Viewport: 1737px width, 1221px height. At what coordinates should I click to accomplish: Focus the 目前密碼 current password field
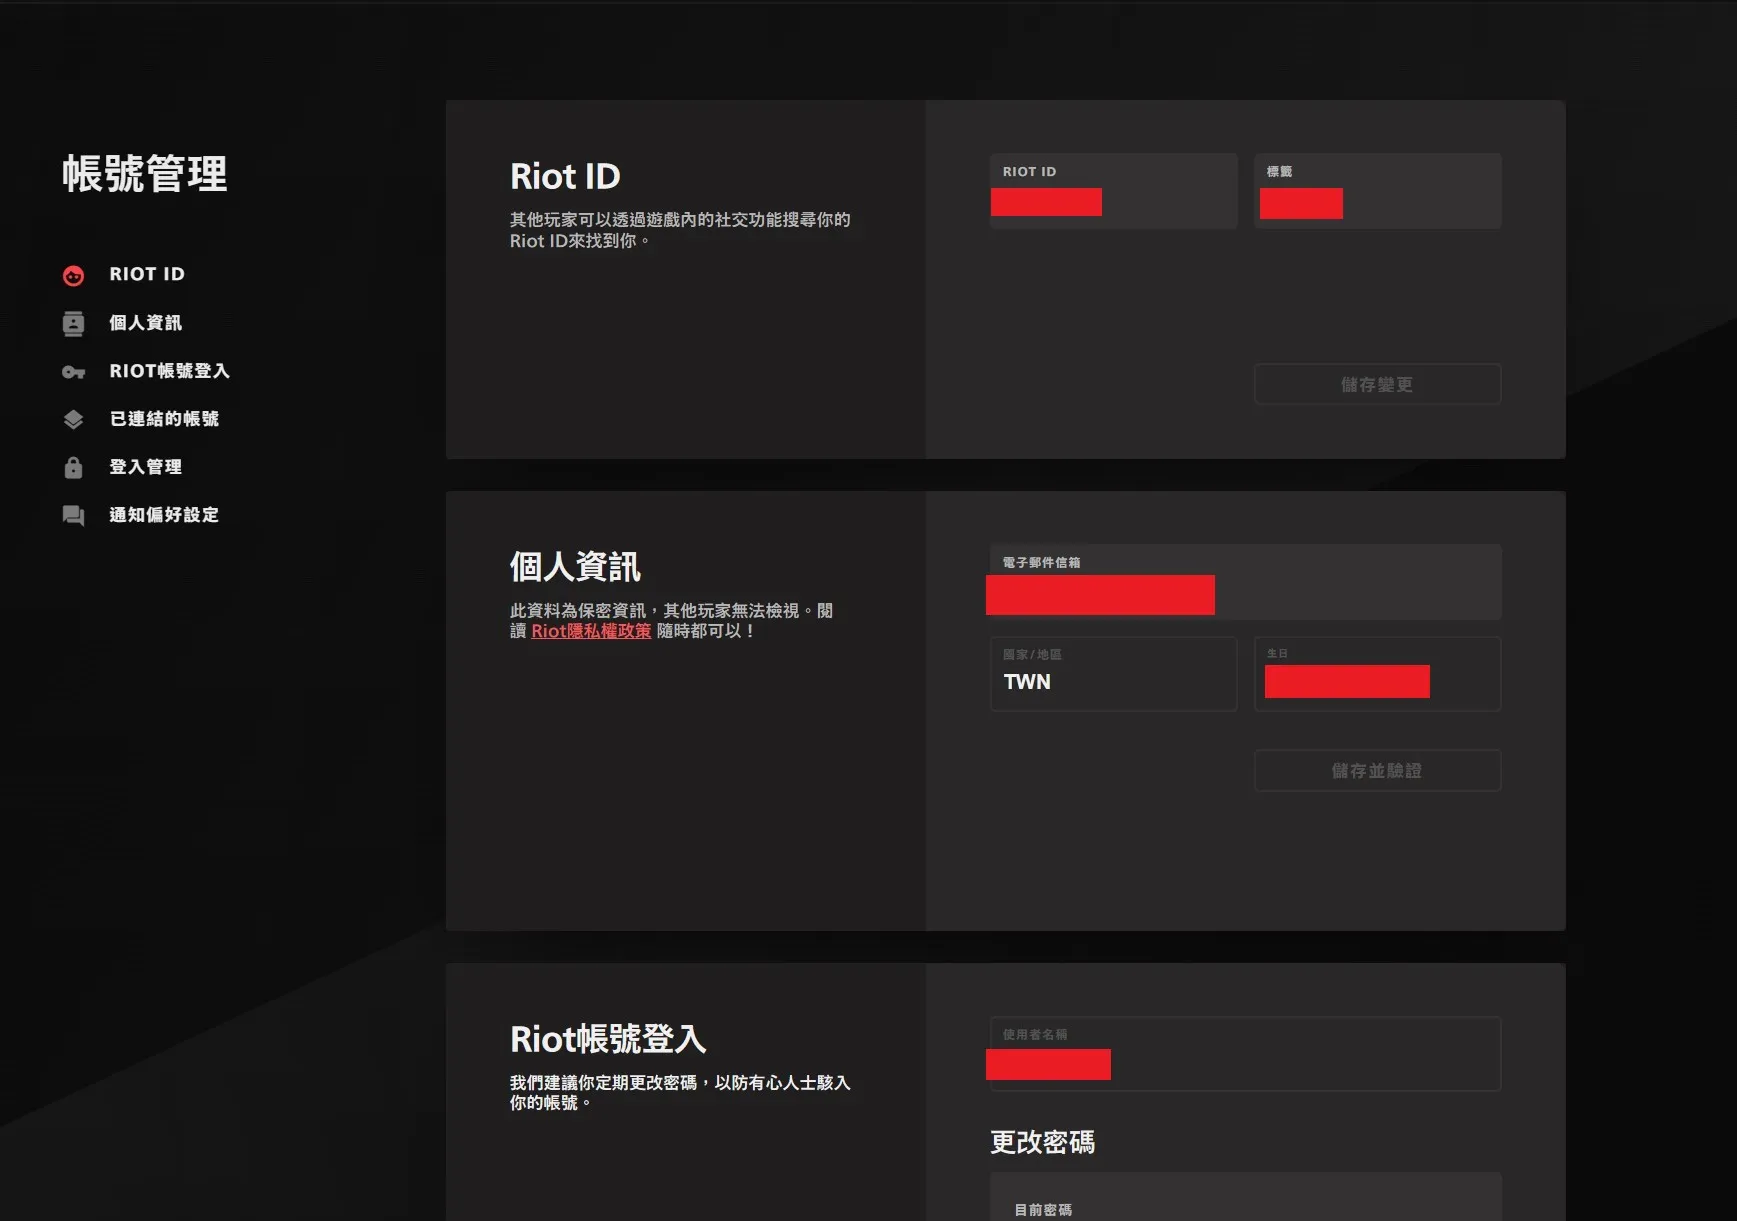1245,1197
